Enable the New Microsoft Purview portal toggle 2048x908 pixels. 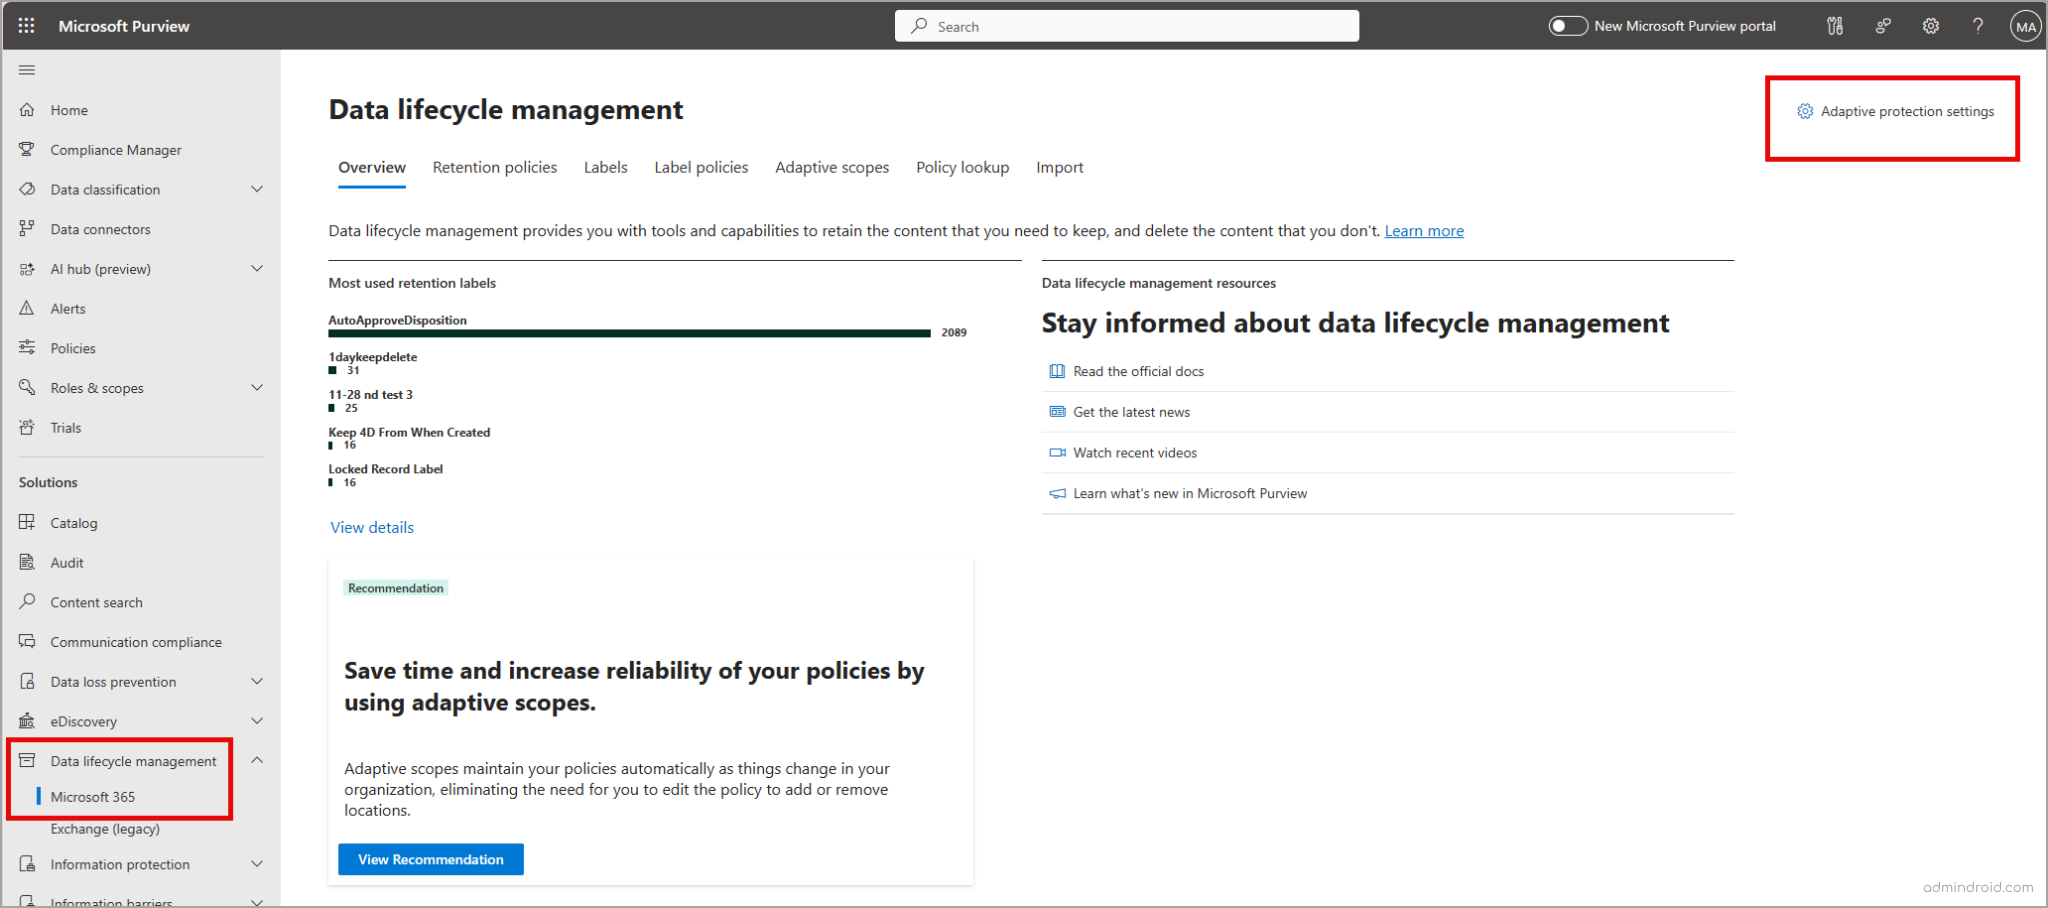pos(1568,25)
